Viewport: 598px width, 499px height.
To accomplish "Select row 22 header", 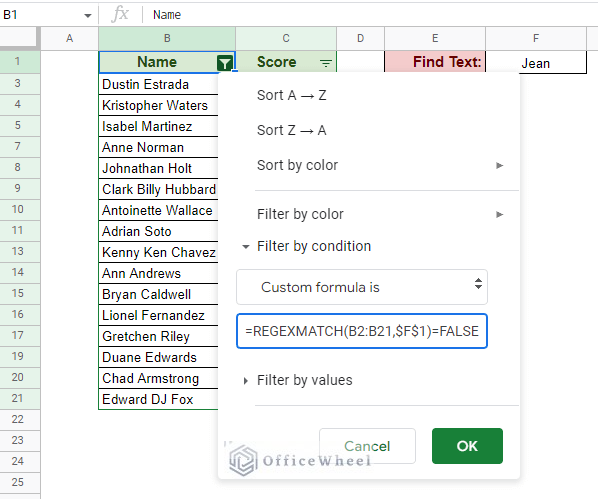I will (20, 419).
